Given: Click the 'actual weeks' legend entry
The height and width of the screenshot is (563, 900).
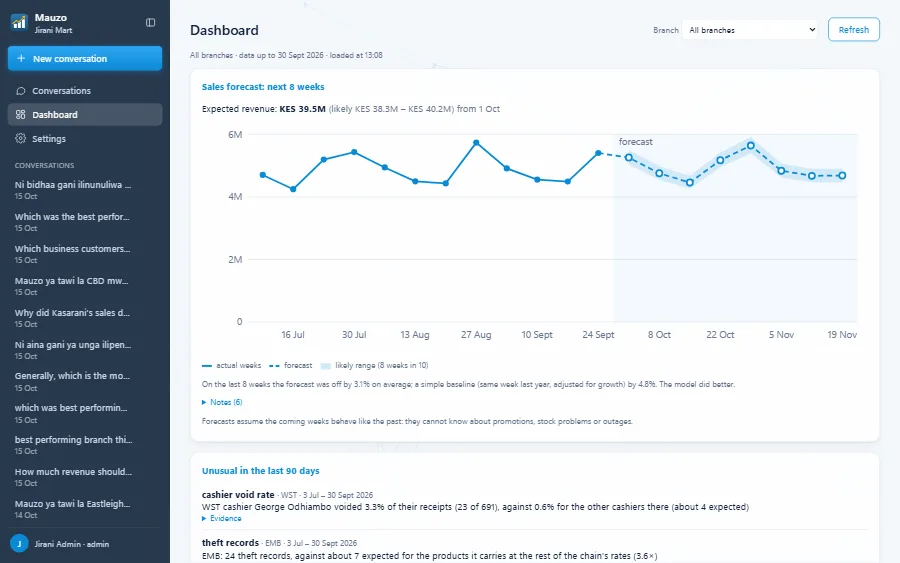Looking at the screenshot, I should [231, 366].
